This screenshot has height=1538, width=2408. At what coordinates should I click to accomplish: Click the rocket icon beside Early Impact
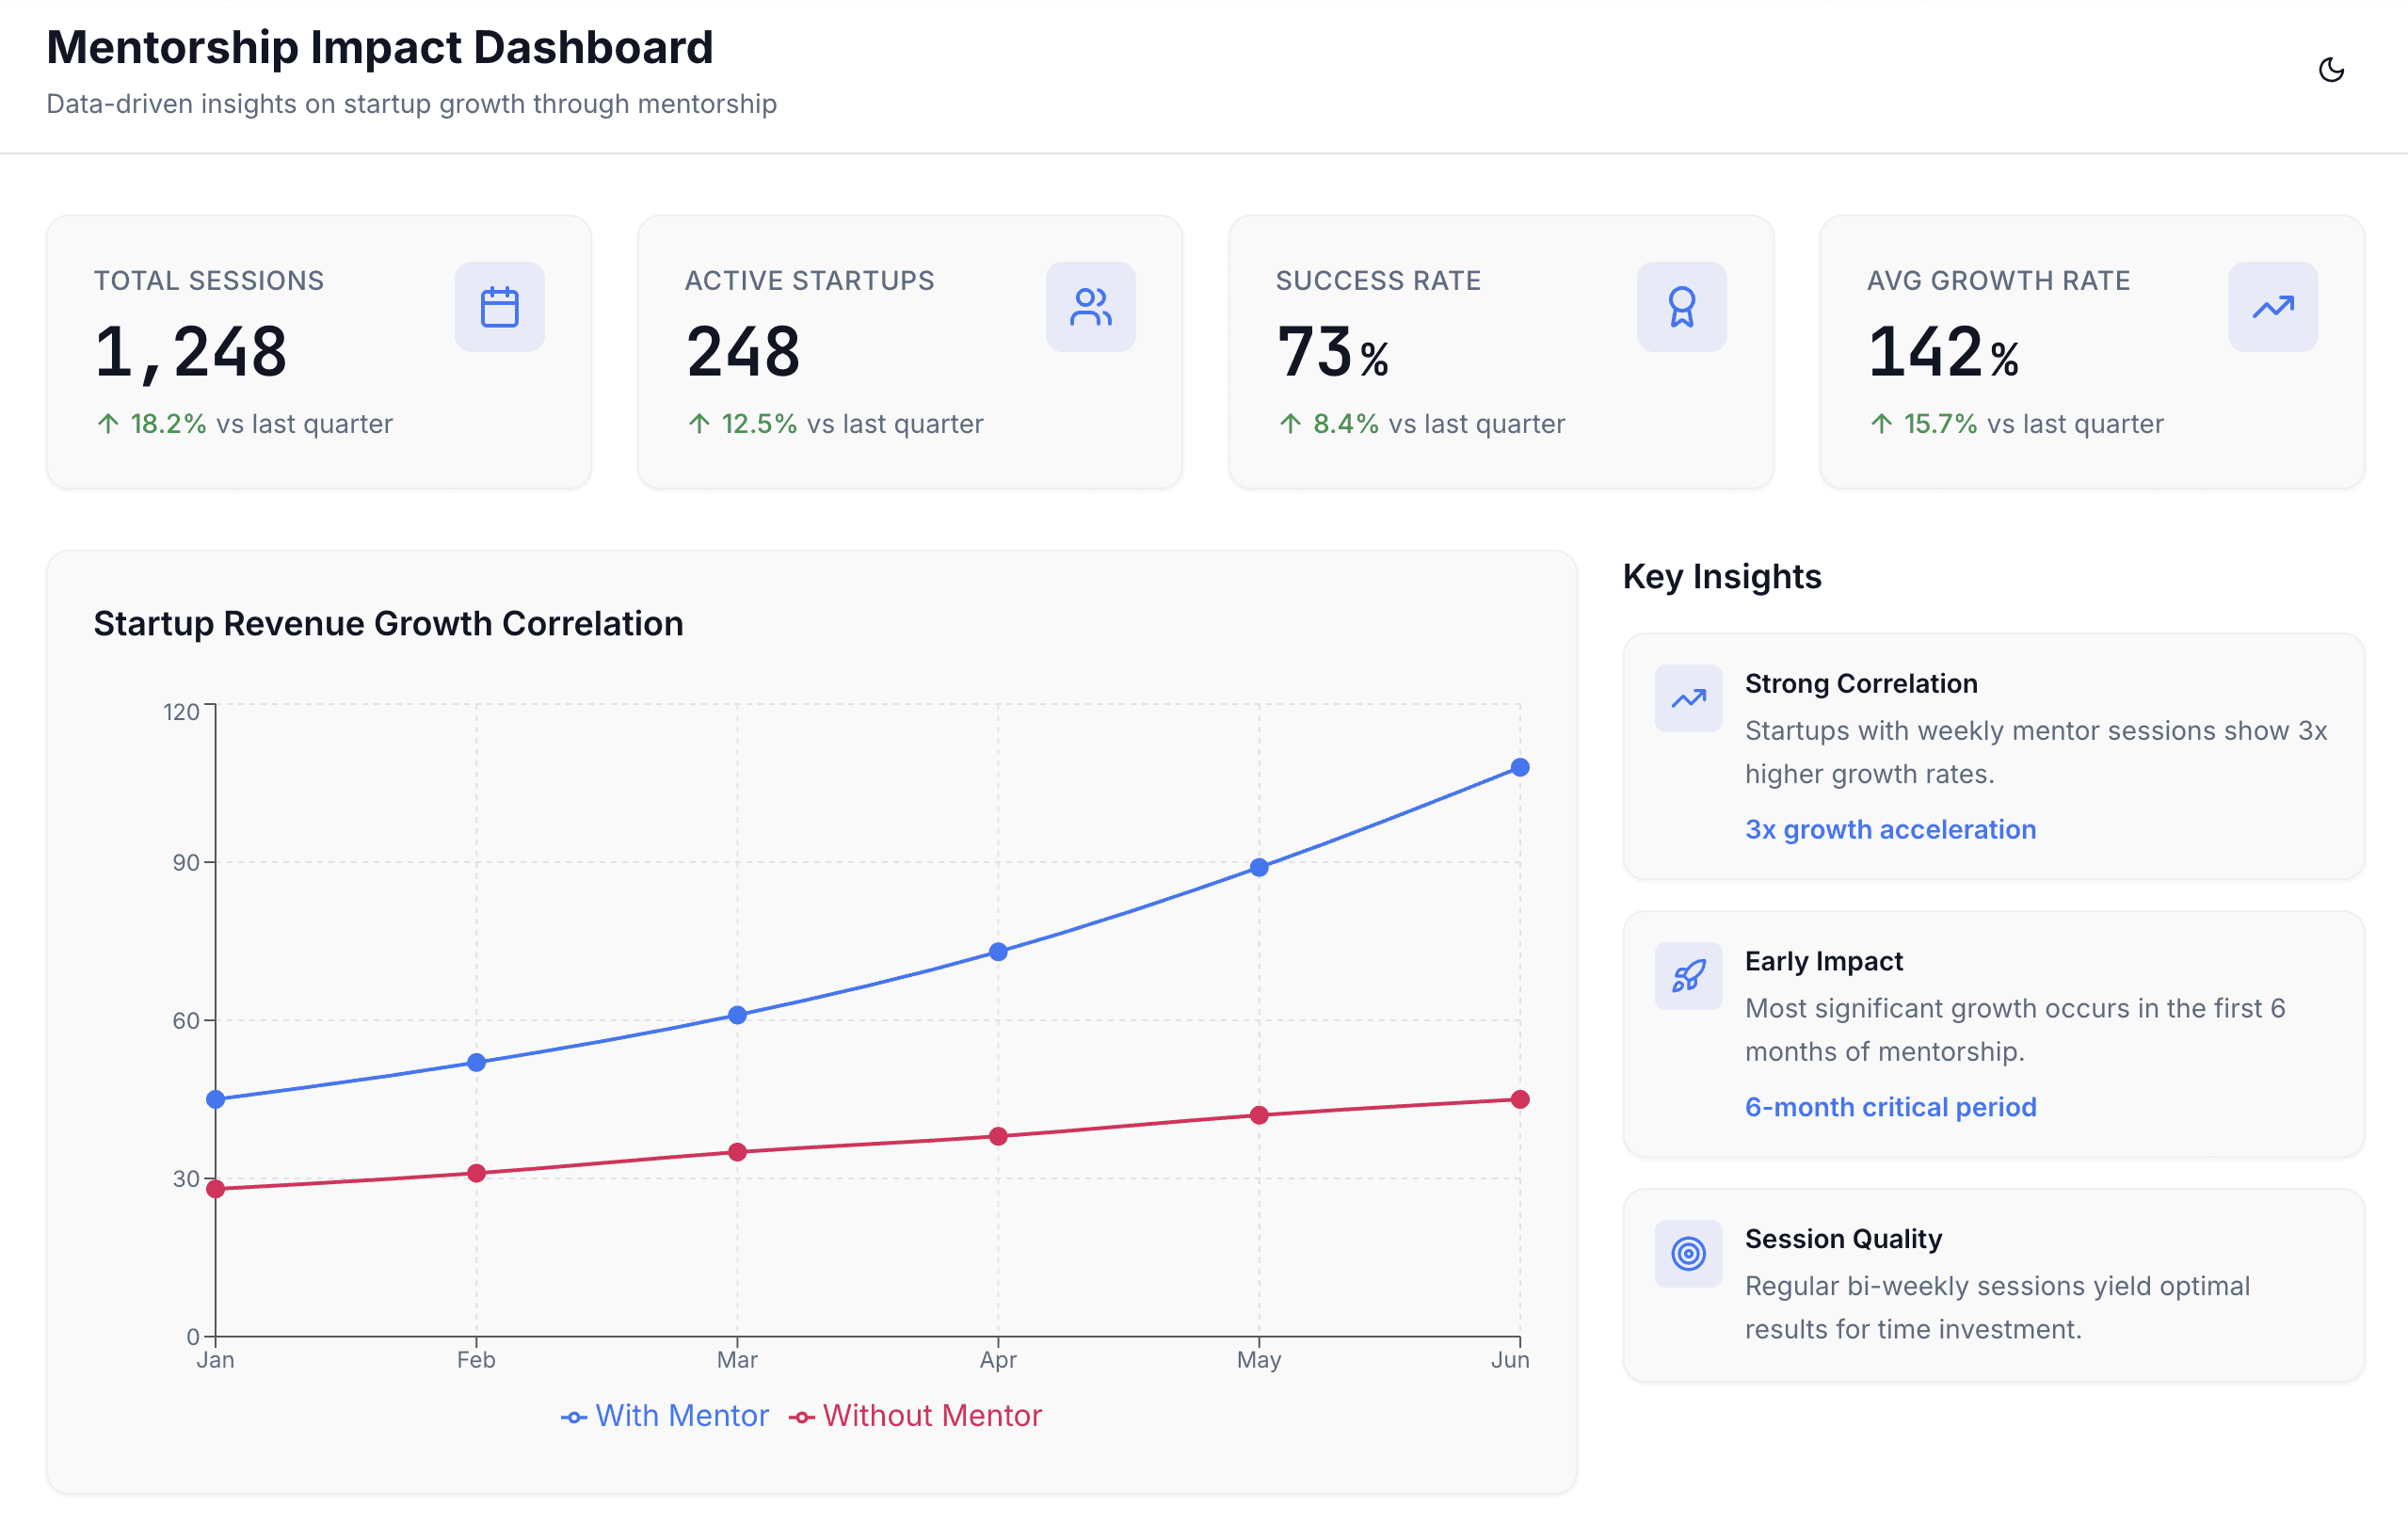[1688, 976]
